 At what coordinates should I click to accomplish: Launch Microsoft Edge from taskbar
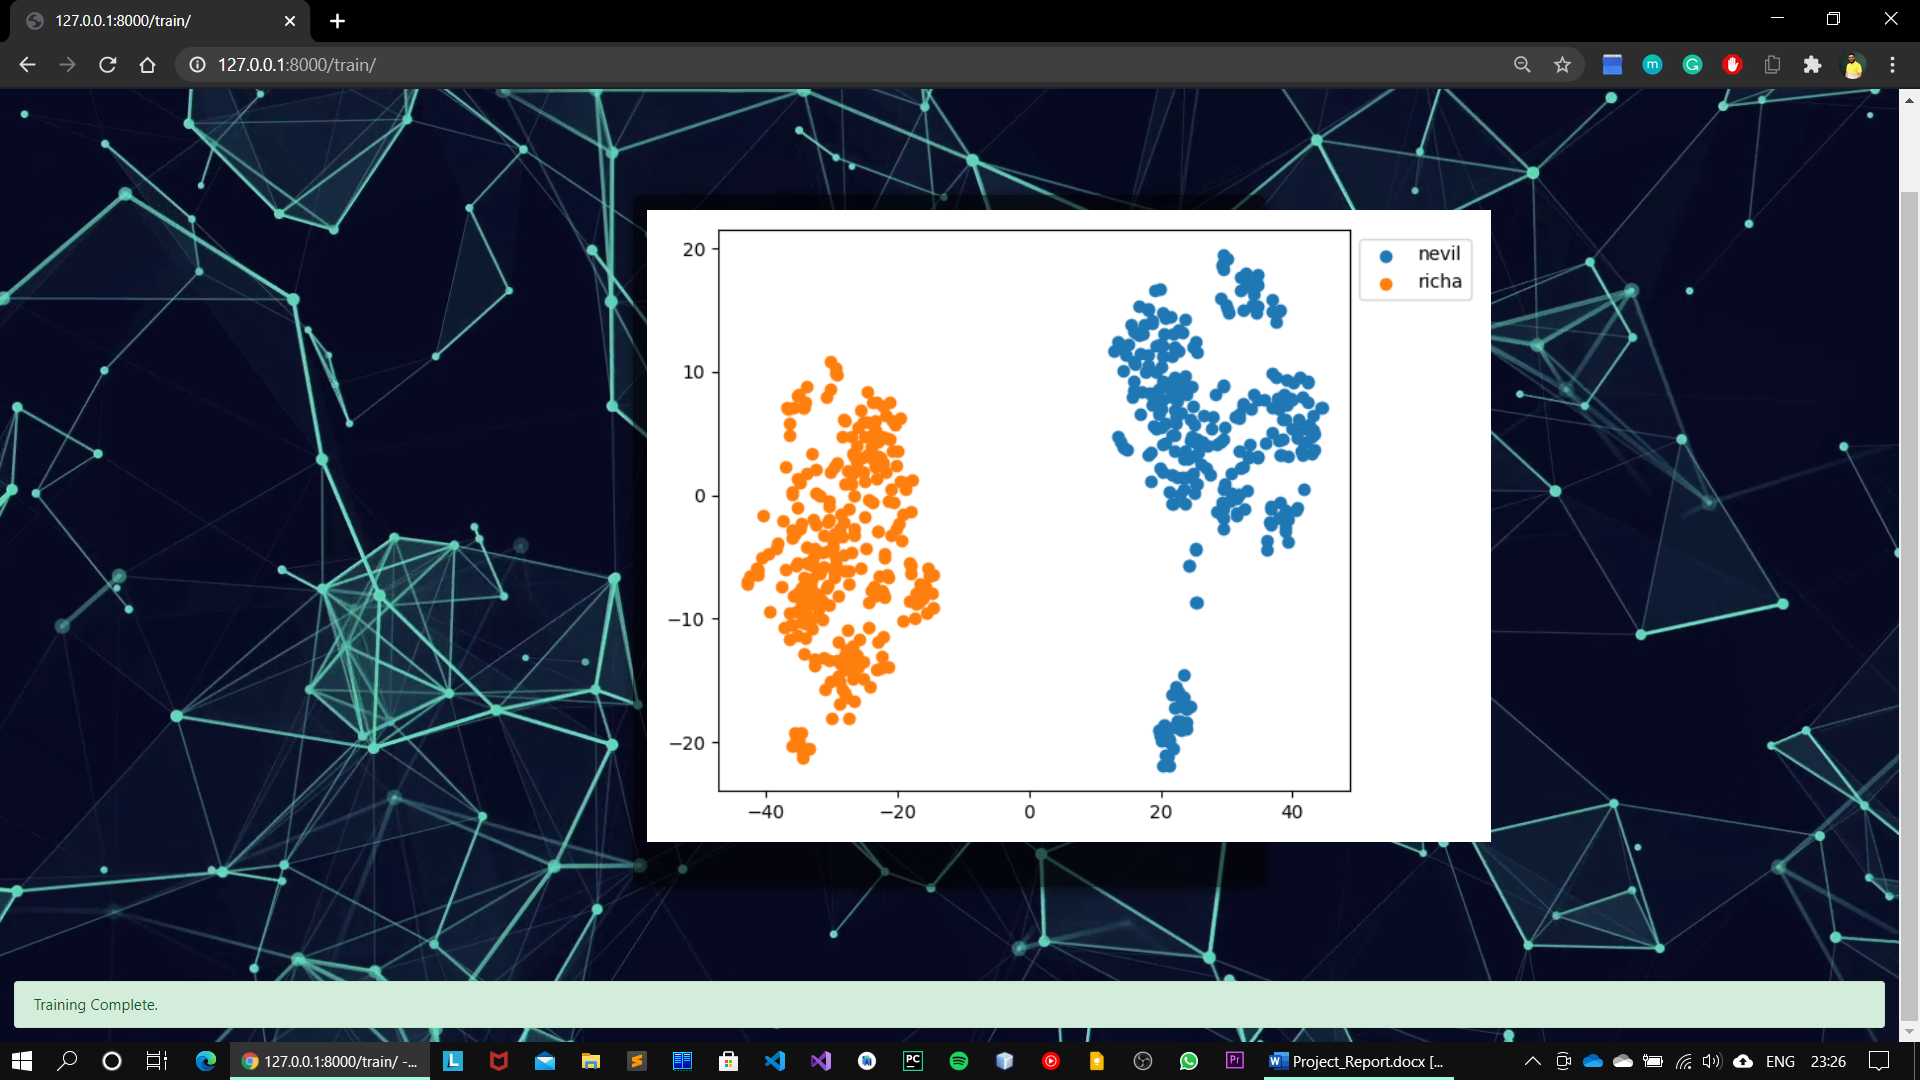[206, 1061]
